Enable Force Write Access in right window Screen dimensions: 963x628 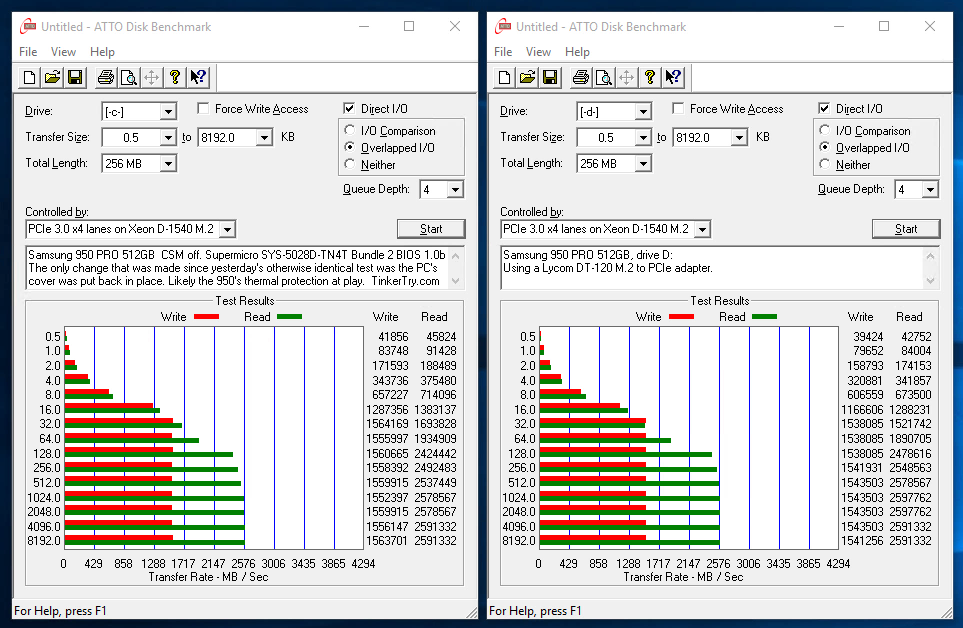tap(678, 109)
